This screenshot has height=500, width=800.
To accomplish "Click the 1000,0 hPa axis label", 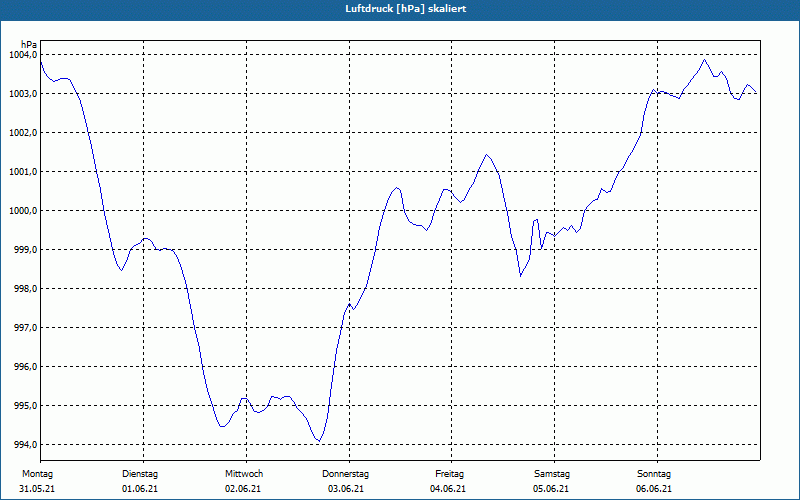I will pyautogui.click(x=24, y=211).
